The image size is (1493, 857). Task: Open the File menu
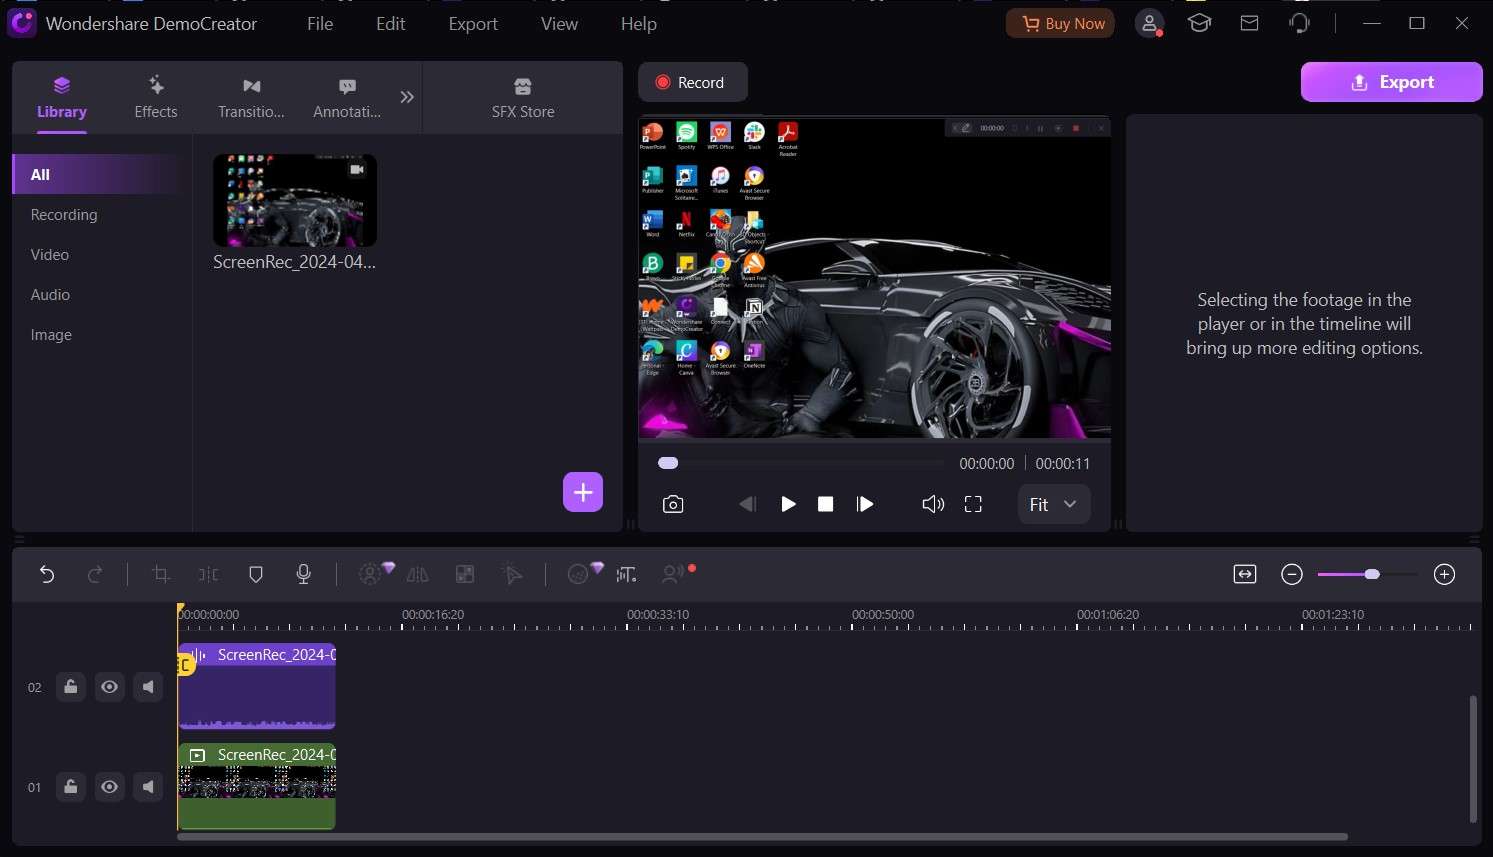coord(320,24)
